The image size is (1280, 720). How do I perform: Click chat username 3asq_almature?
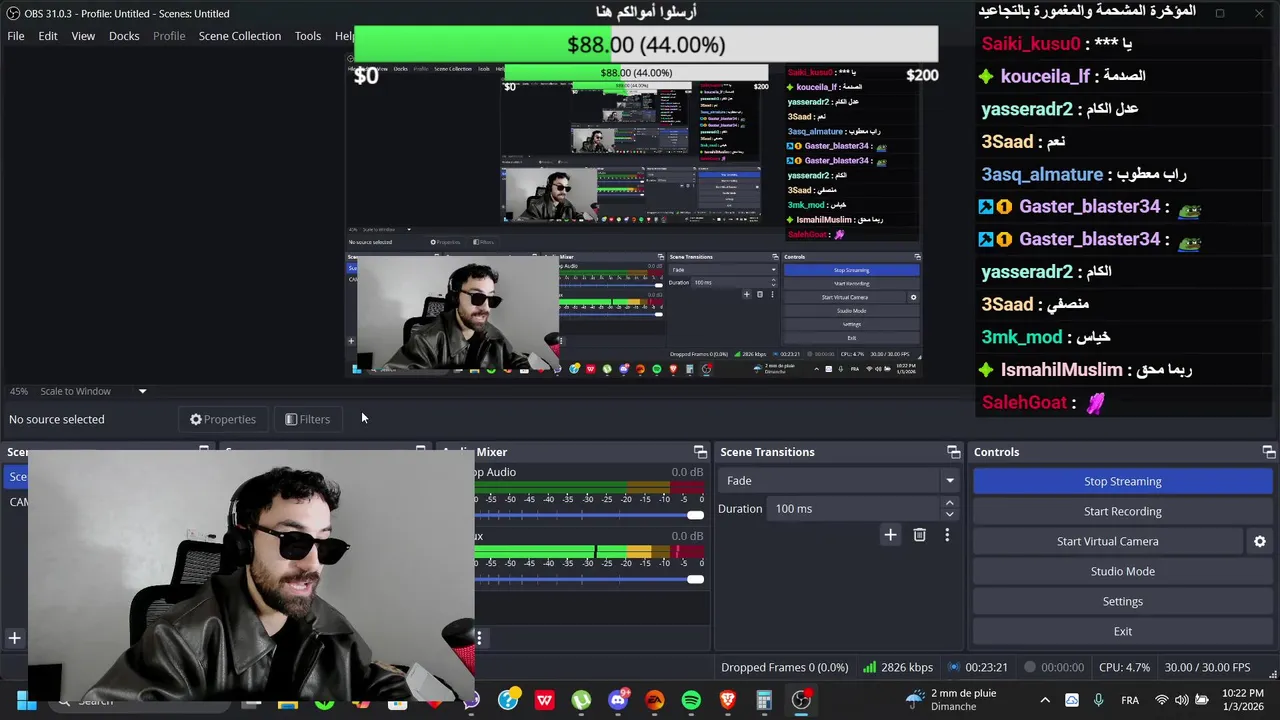point(1042,174)
